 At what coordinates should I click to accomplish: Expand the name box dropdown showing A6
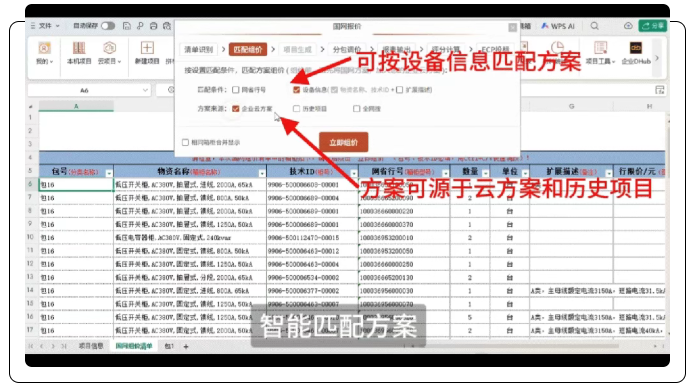coord(145,90)
